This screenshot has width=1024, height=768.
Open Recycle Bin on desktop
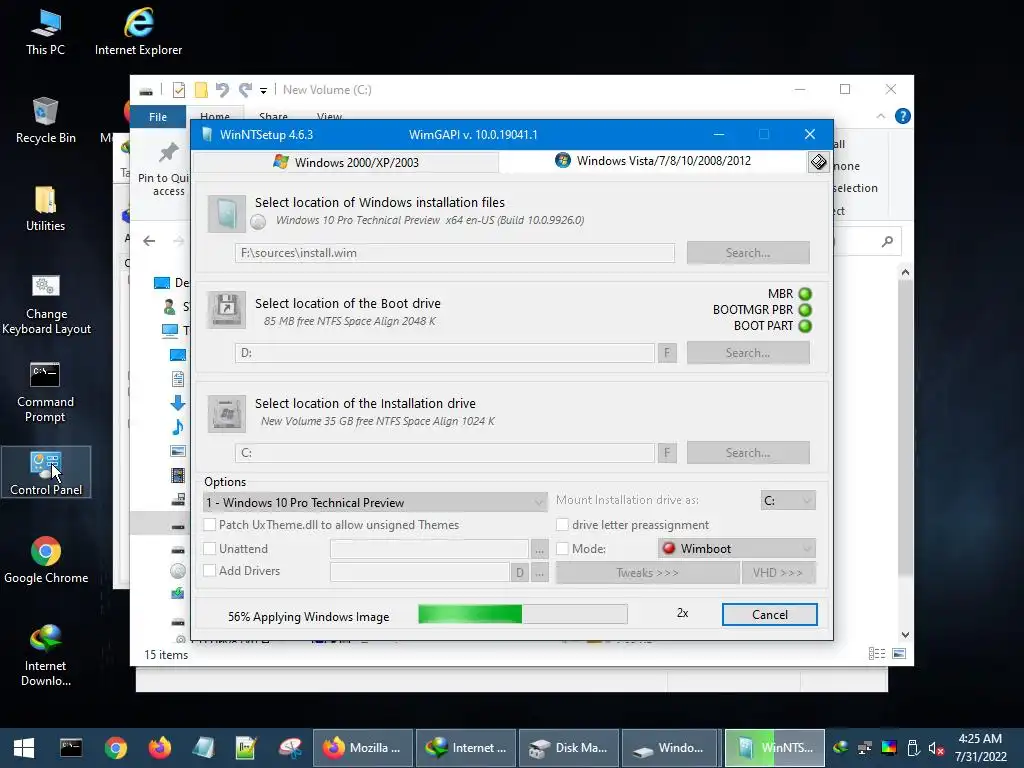(x=45, y=120)
